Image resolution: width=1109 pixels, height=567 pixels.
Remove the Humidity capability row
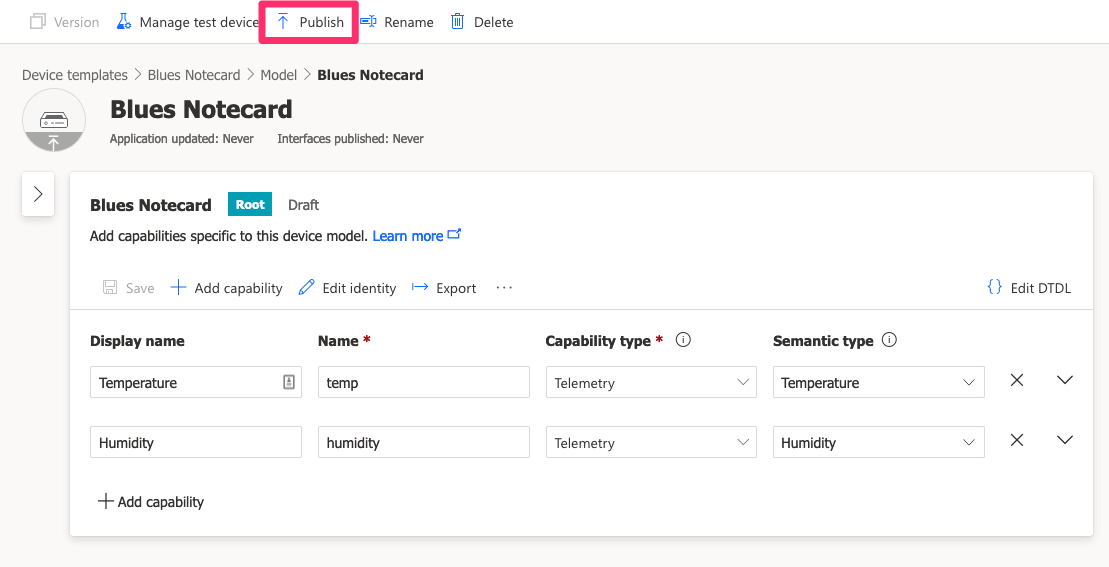click(x=1017, y=440)
